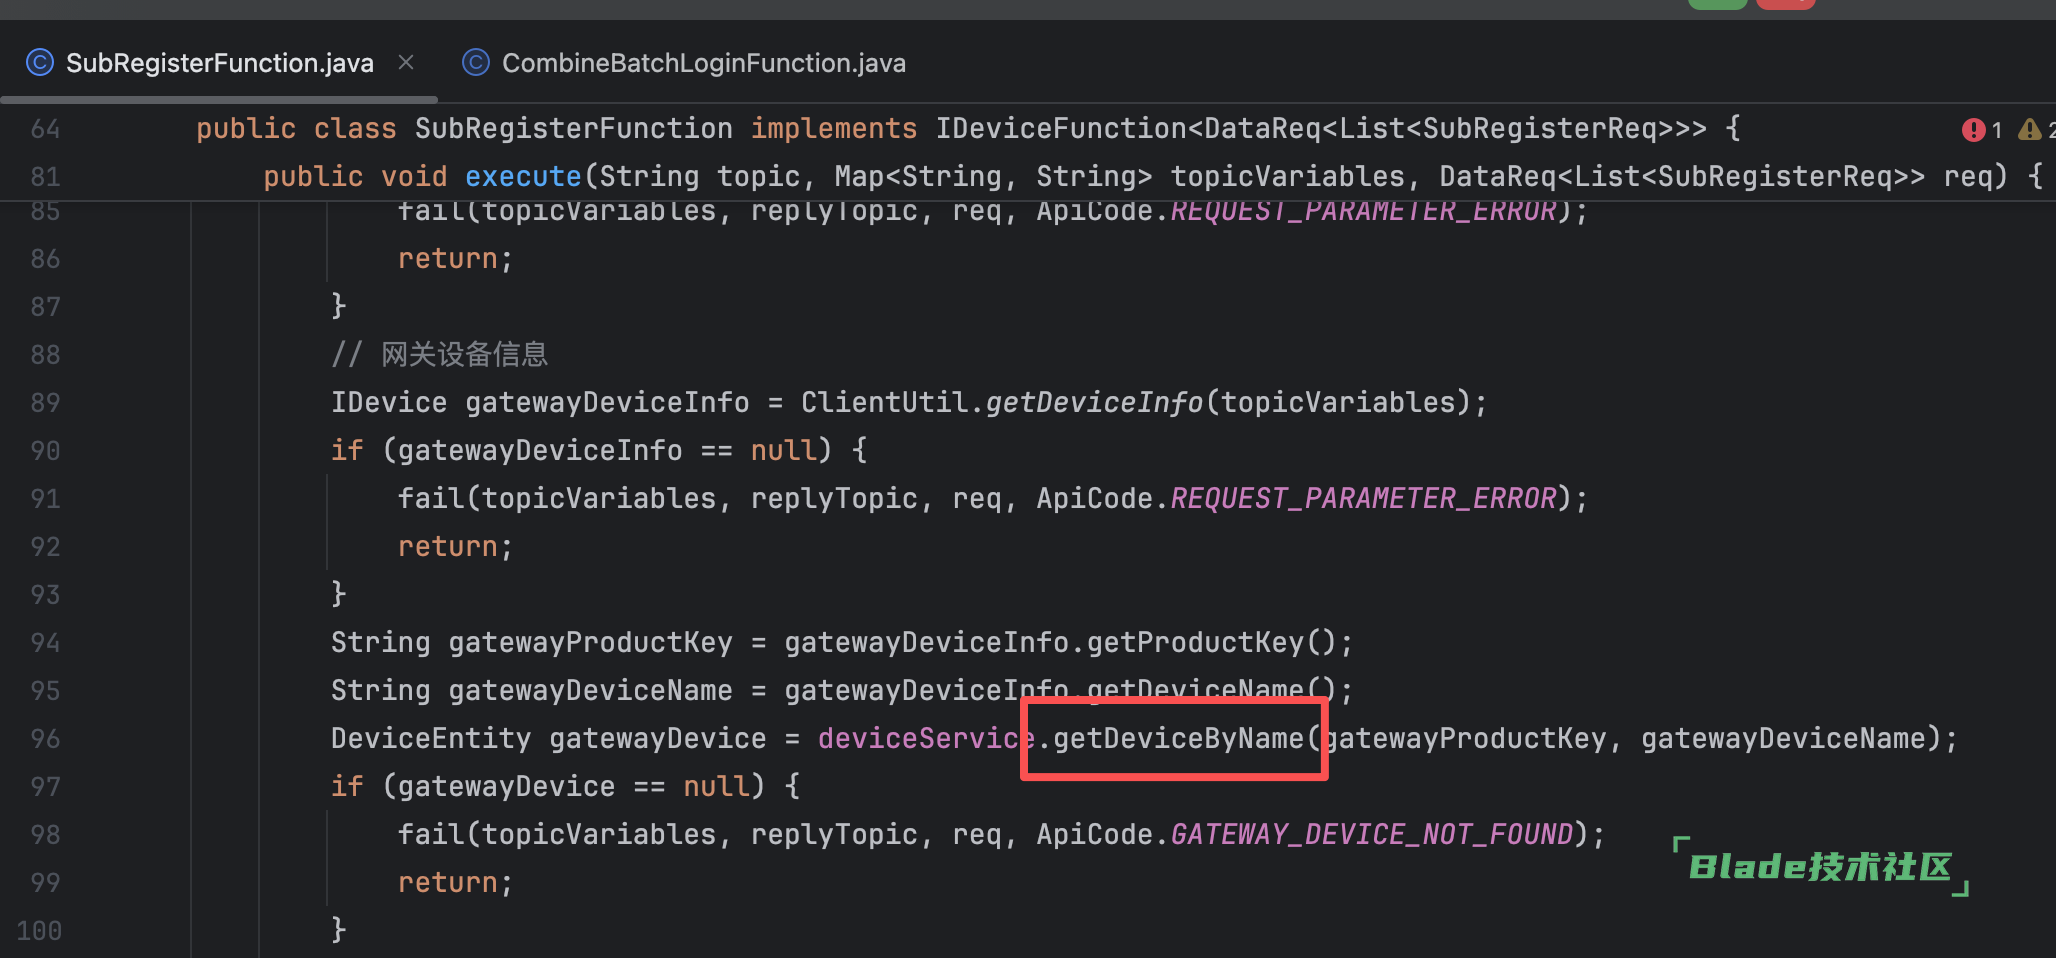Click the class icon on CombineBatchLoginFunction.java tab
Viewport: 2056px width, 958px height.
click(476, 63)
